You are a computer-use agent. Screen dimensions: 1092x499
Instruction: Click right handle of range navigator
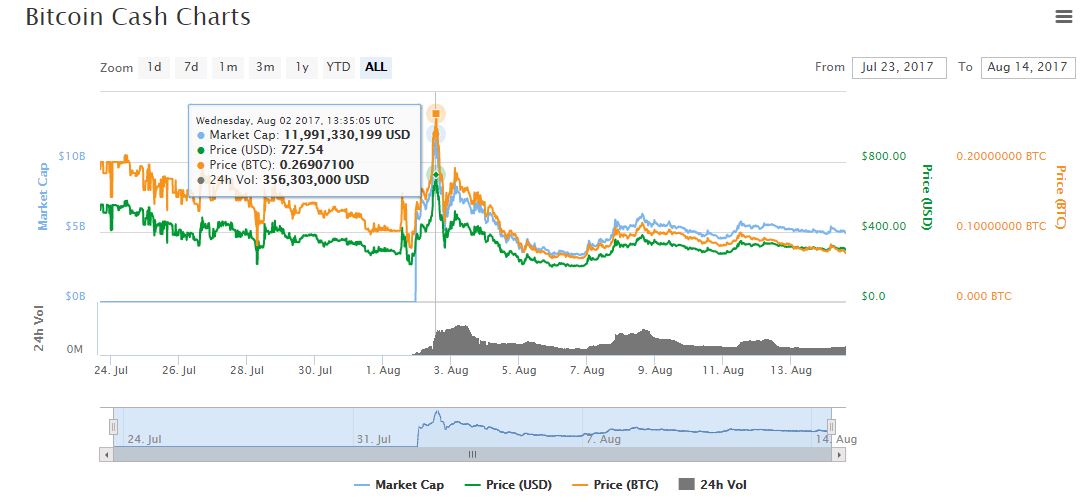click(830, 427)
